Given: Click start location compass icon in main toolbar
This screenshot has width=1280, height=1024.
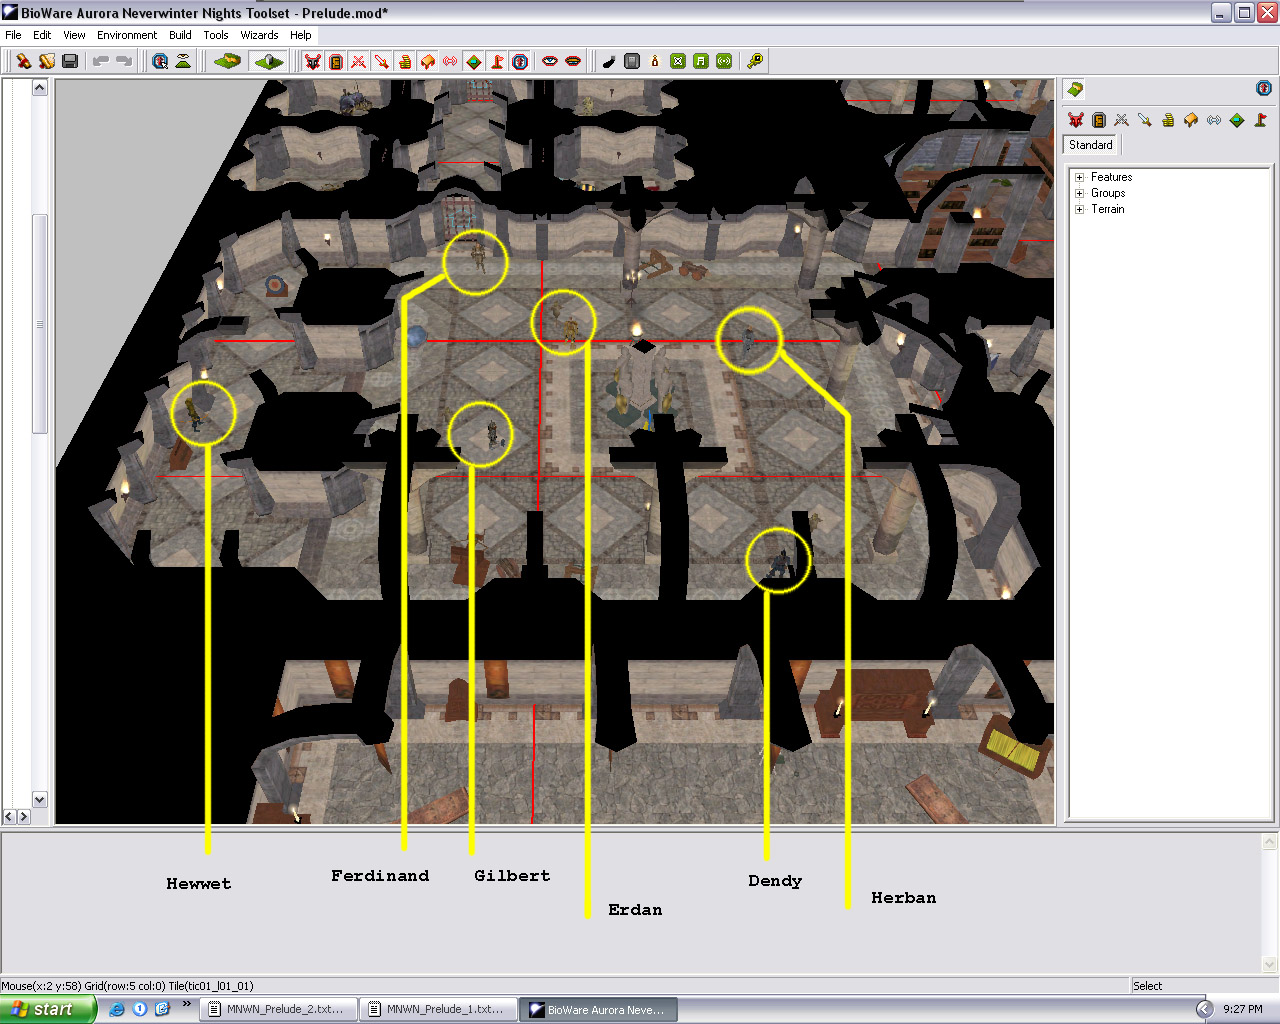Looking at the screenshot, I should pyautogui.click(x=520, y=61).
